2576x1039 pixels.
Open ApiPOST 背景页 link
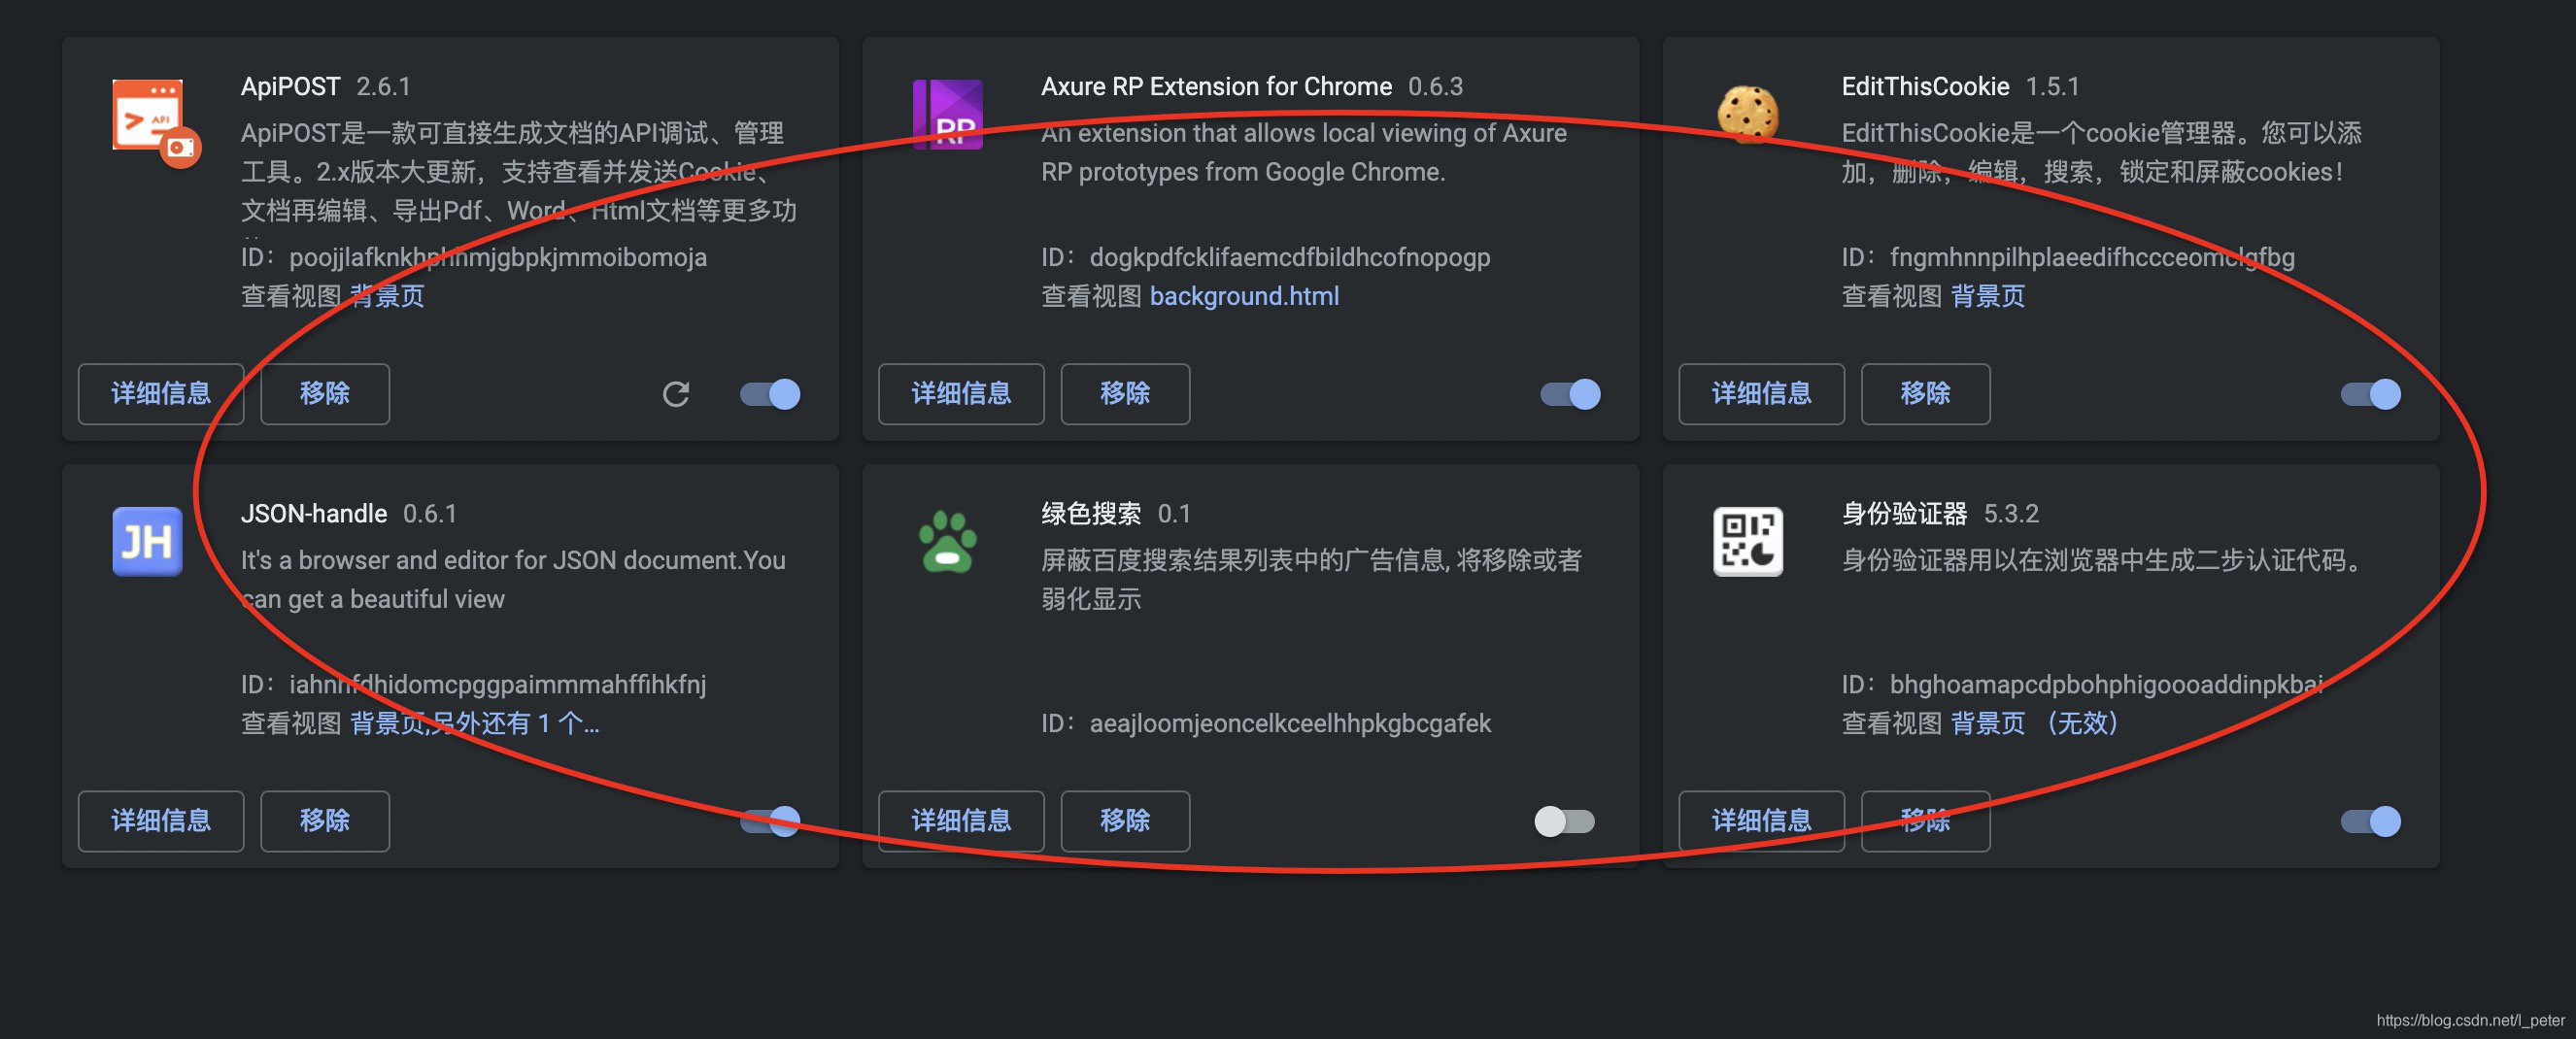[x=387, y=296]
